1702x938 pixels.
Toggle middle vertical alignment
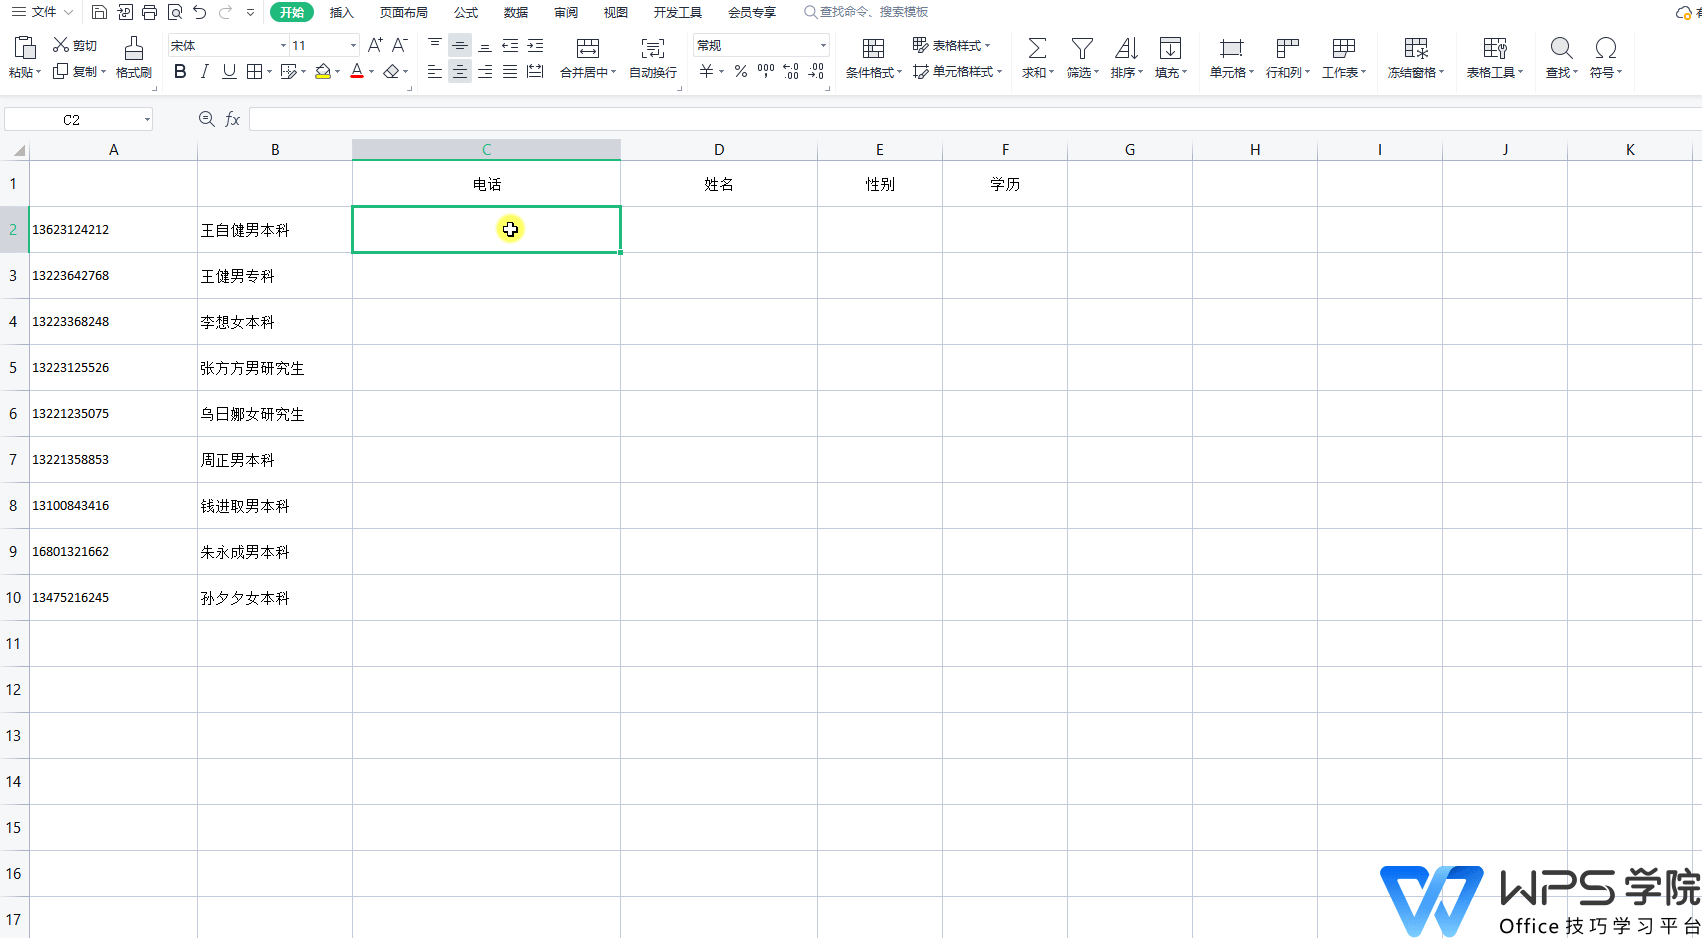point(460,45)
